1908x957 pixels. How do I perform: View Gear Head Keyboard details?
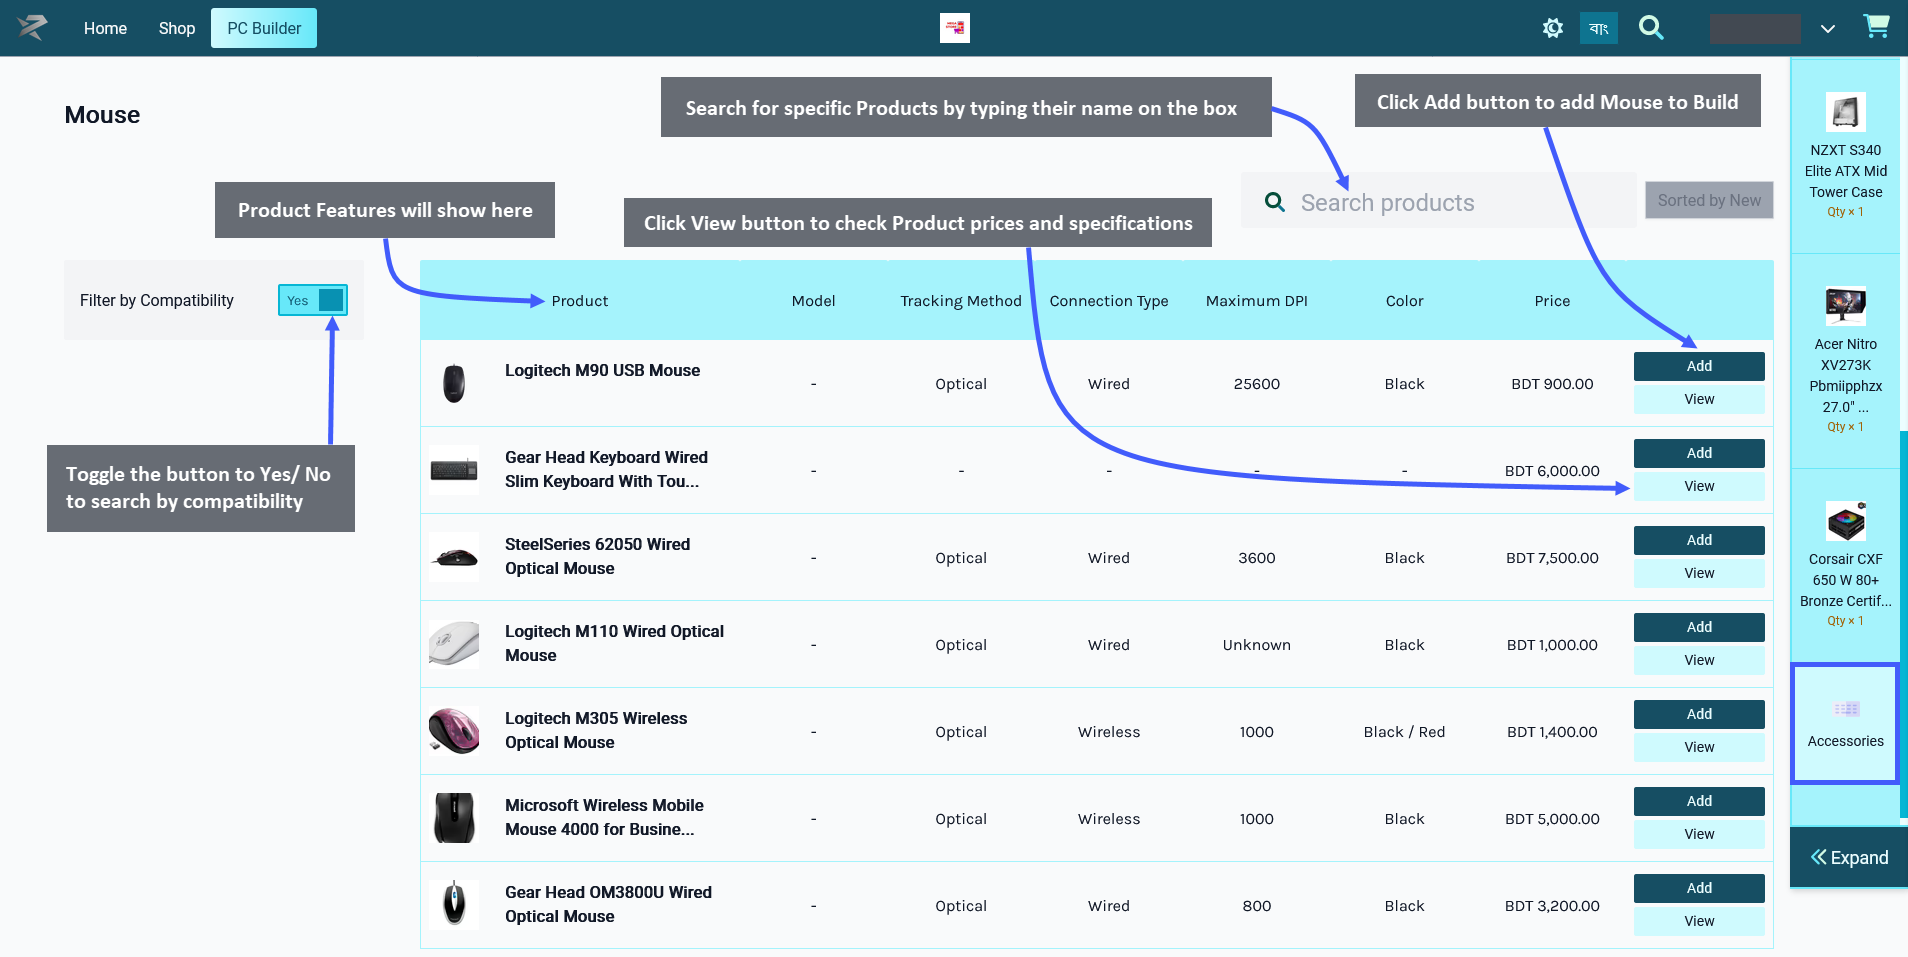(1699, 486)
